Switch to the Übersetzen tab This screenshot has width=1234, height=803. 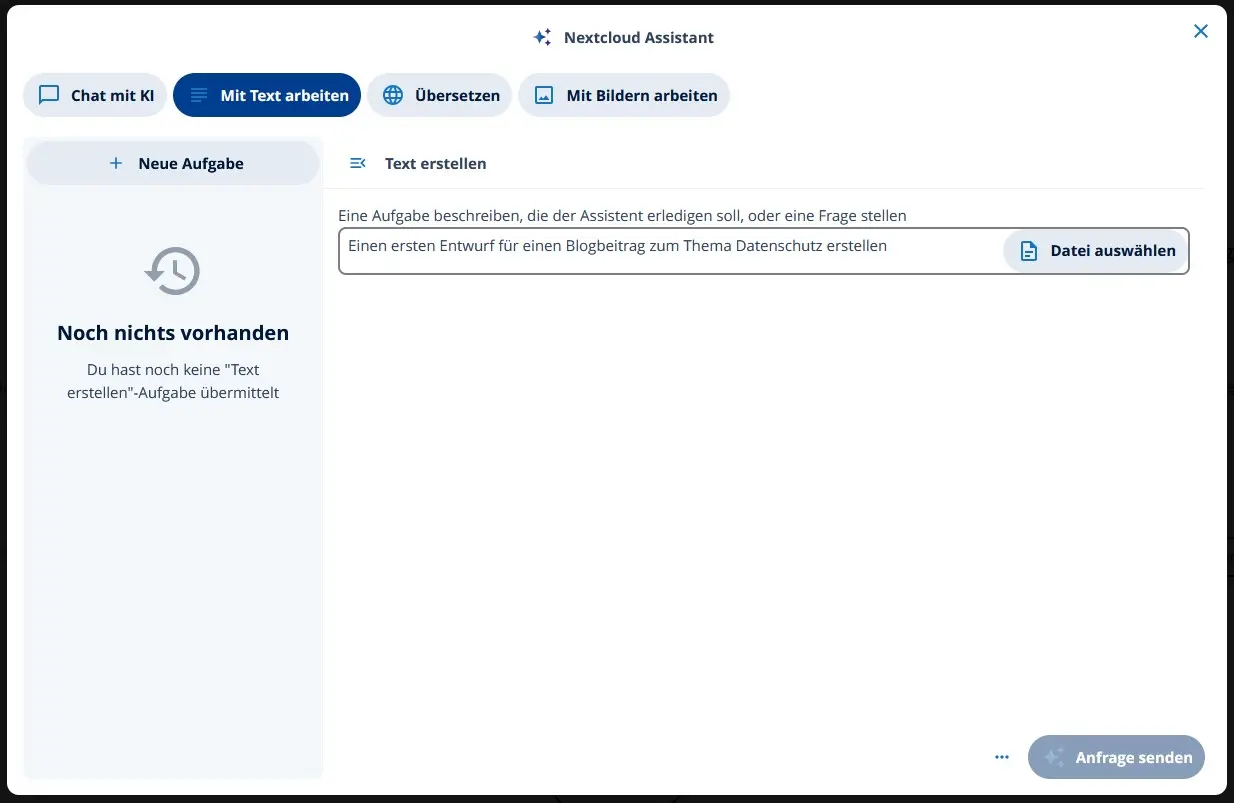tap(439, 95)
